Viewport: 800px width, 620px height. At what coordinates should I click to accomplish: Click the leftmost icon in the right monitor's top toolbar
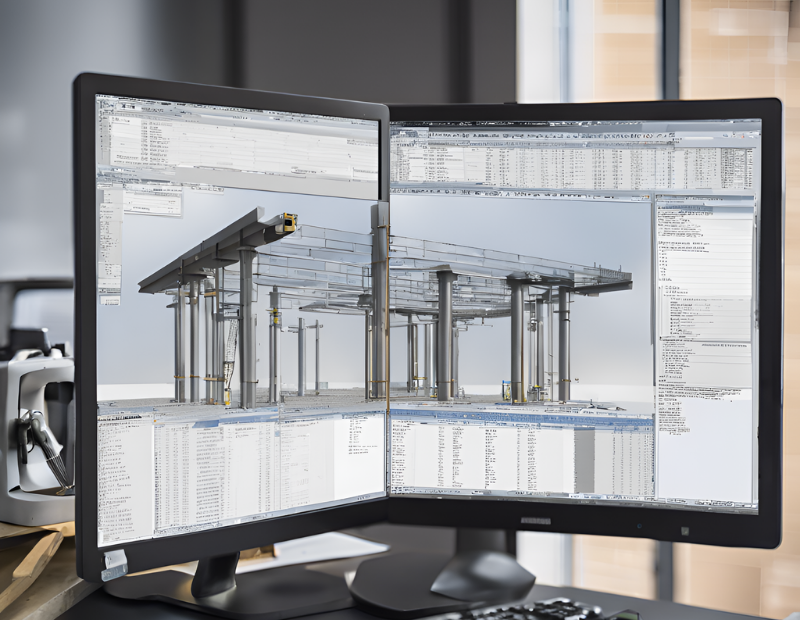point(397,130)
